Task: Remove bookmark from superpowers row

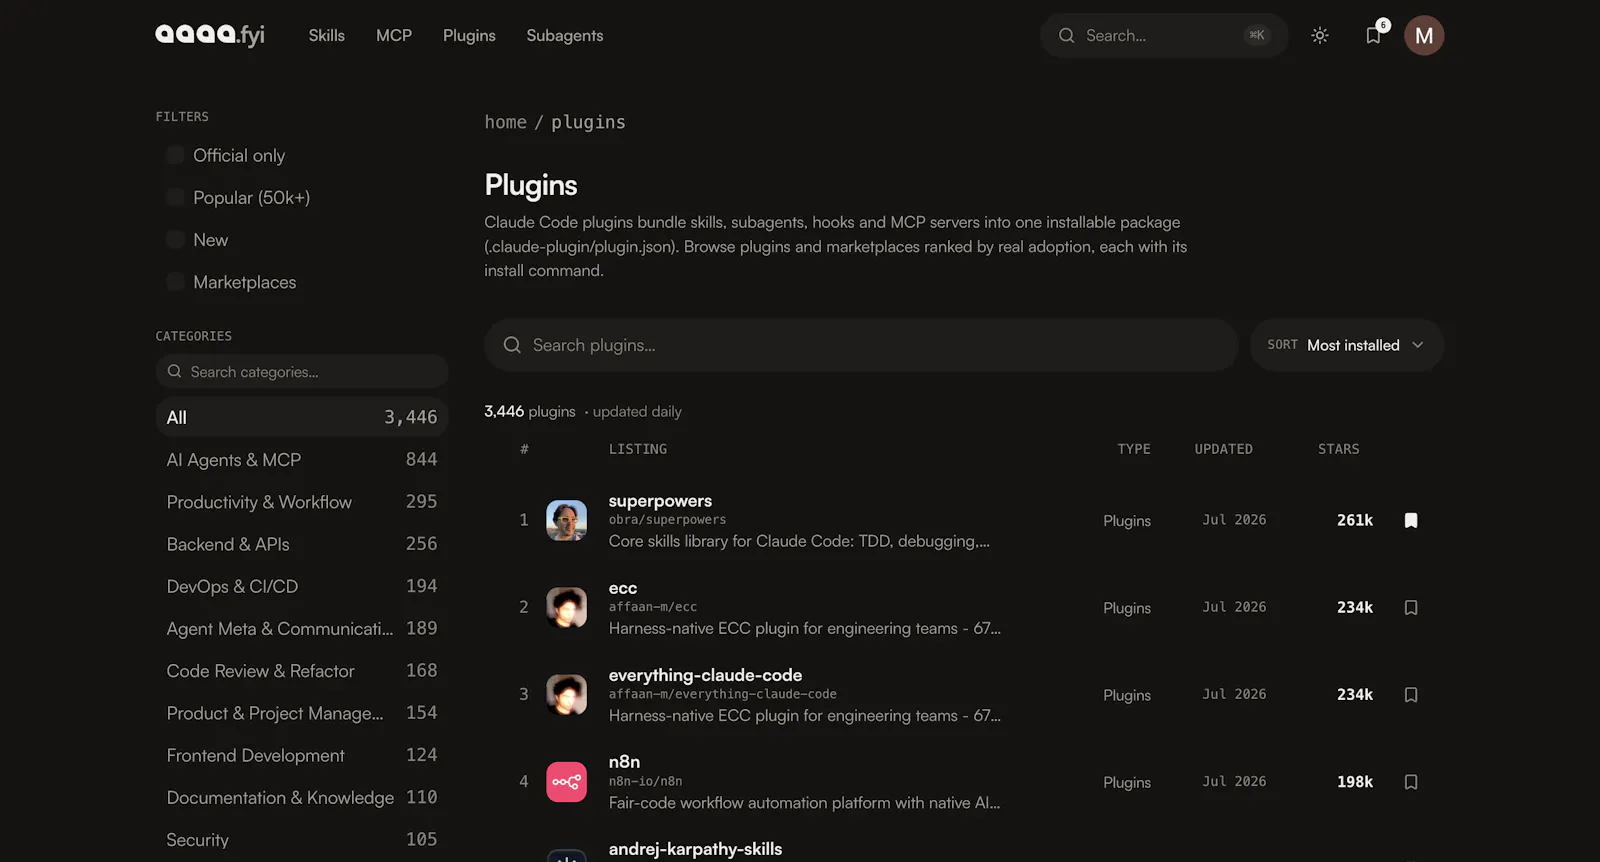Action: (x=1411, y=520)
